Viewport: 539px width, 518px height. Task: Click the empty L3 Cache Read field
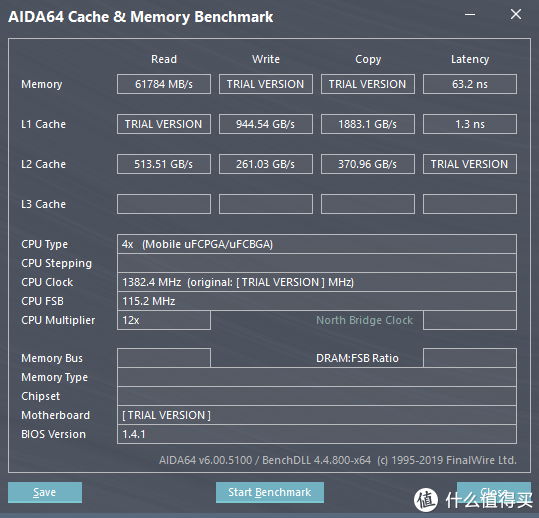coord(164,204)
